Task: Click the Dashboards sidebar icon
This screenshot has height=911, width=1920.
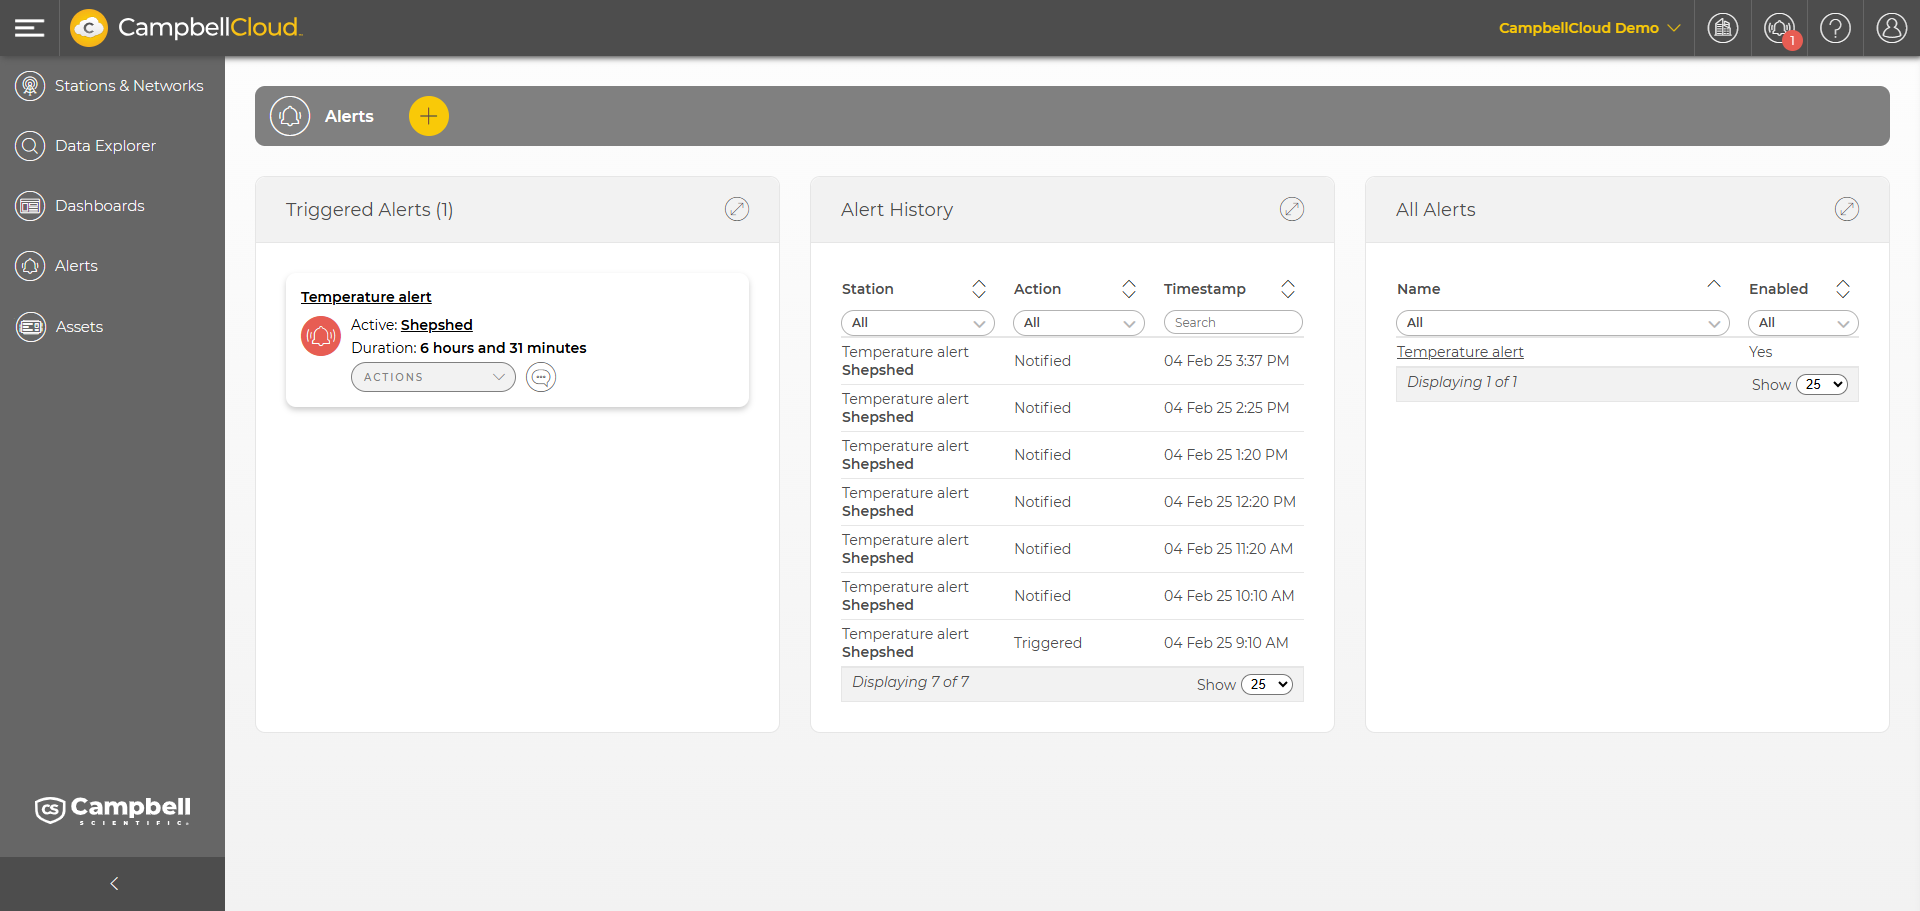Action: click(x=30, y=206)
